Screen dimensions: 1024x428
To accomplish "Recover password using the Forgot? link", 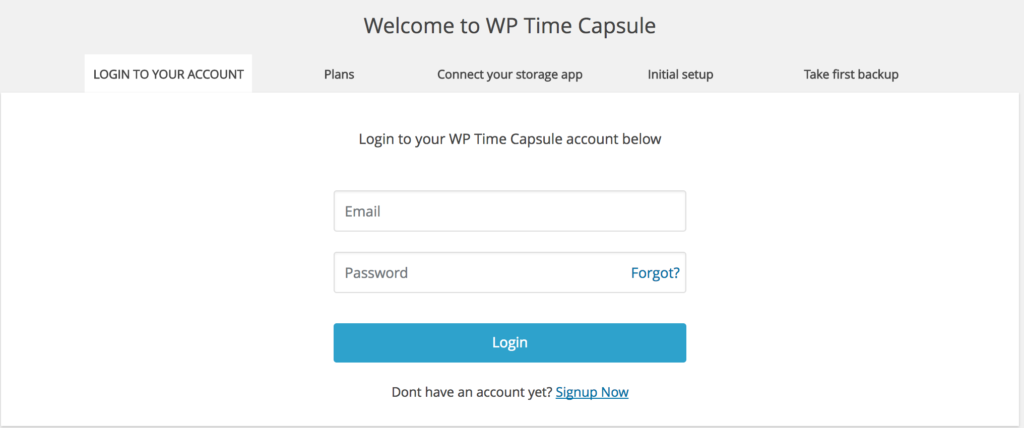I will (x=655, y=273).
